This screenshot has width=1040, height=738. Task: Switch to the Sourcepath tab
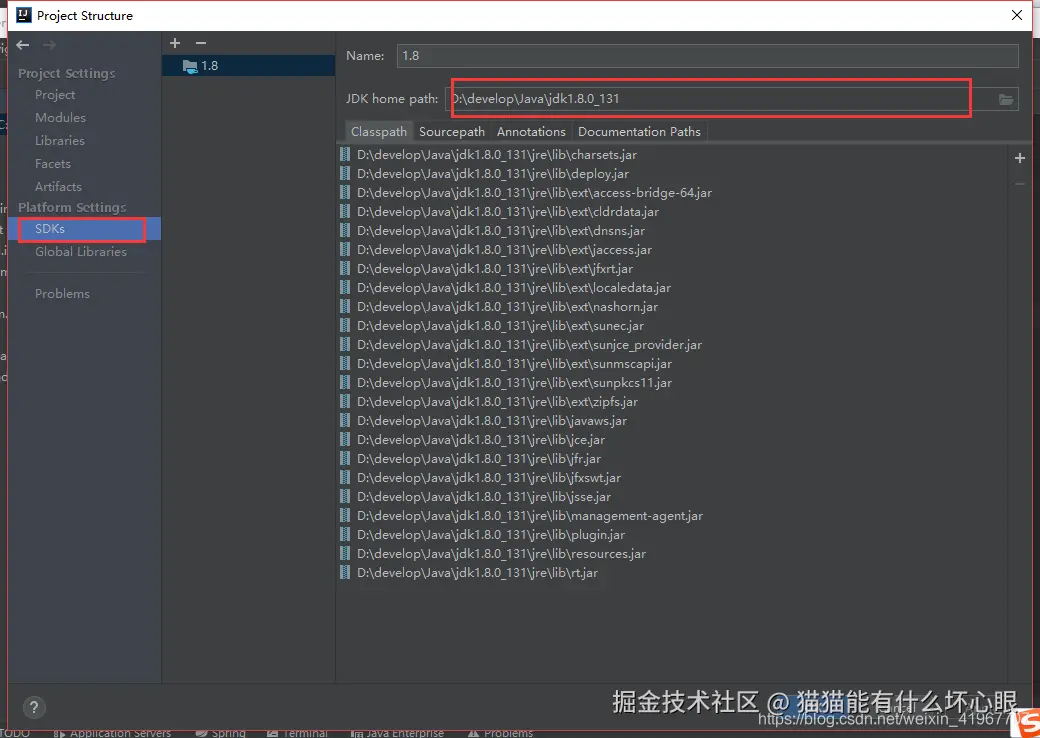pyautogui.click(x=452, y=131)
